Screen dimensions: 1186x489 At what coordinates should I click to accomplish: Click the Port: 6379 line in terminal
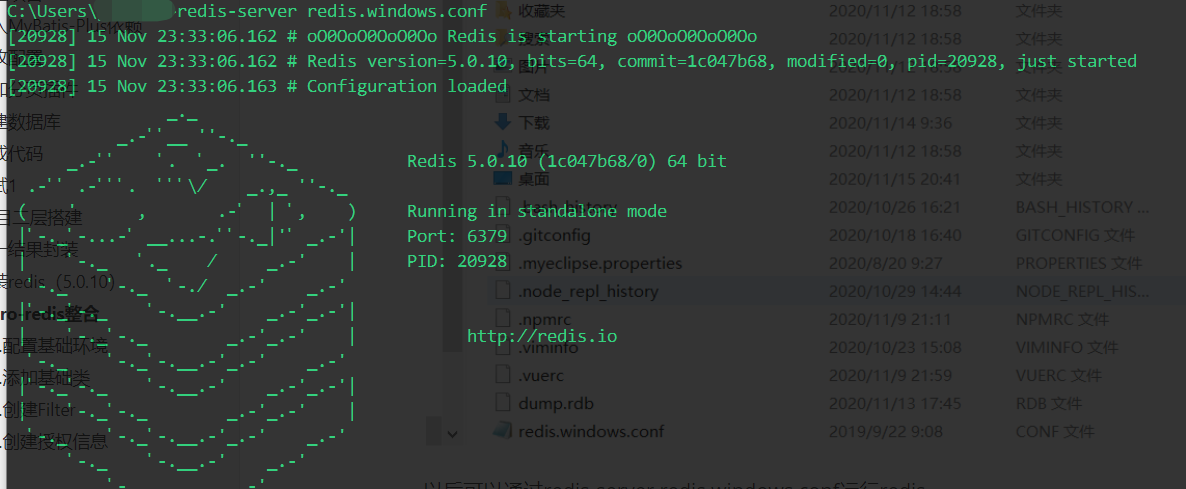[x=457, y=236]
